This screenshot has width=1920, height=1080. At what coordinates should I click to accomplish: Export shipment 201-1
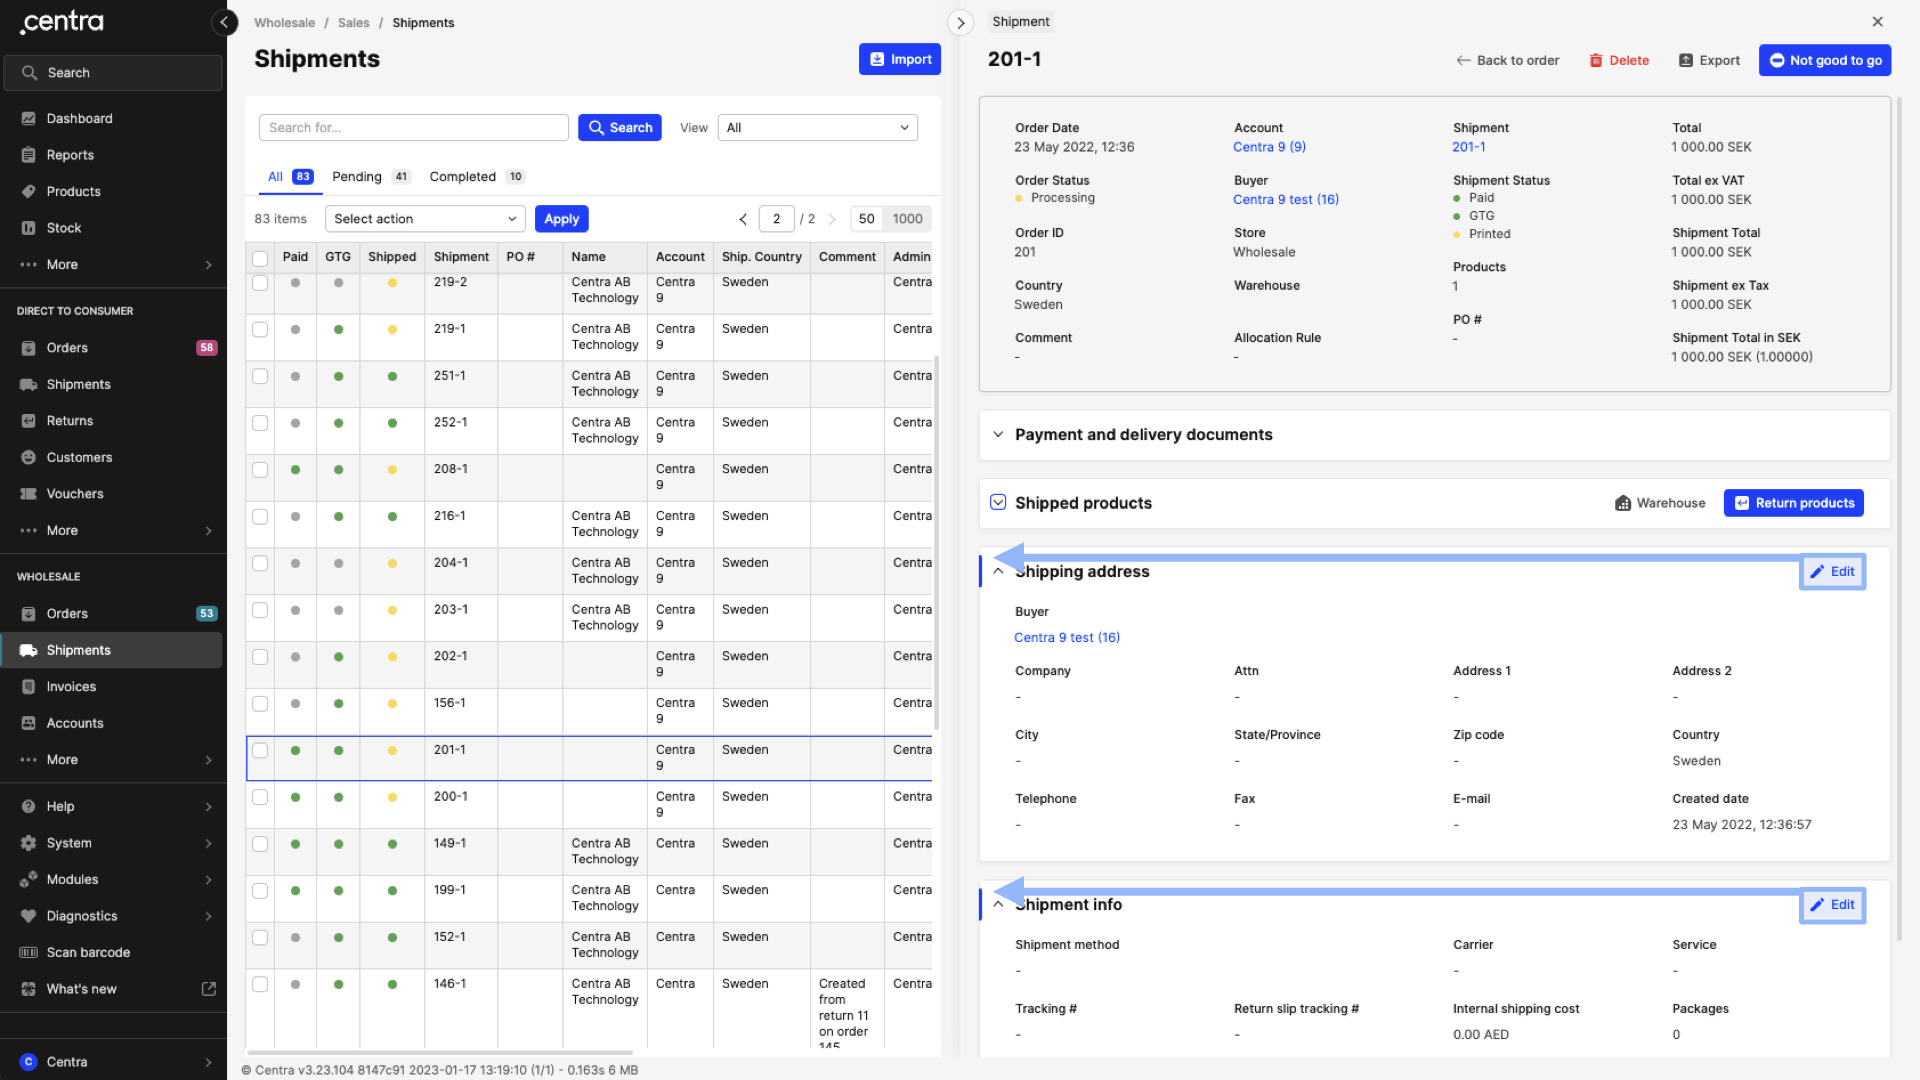pyautogui.click(x=1709, y=60)
